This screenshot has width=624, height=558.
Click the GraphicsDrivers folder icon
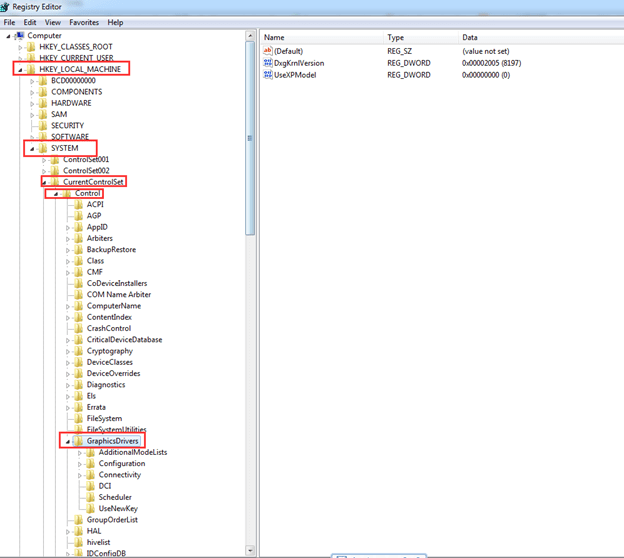click(79, 441)
